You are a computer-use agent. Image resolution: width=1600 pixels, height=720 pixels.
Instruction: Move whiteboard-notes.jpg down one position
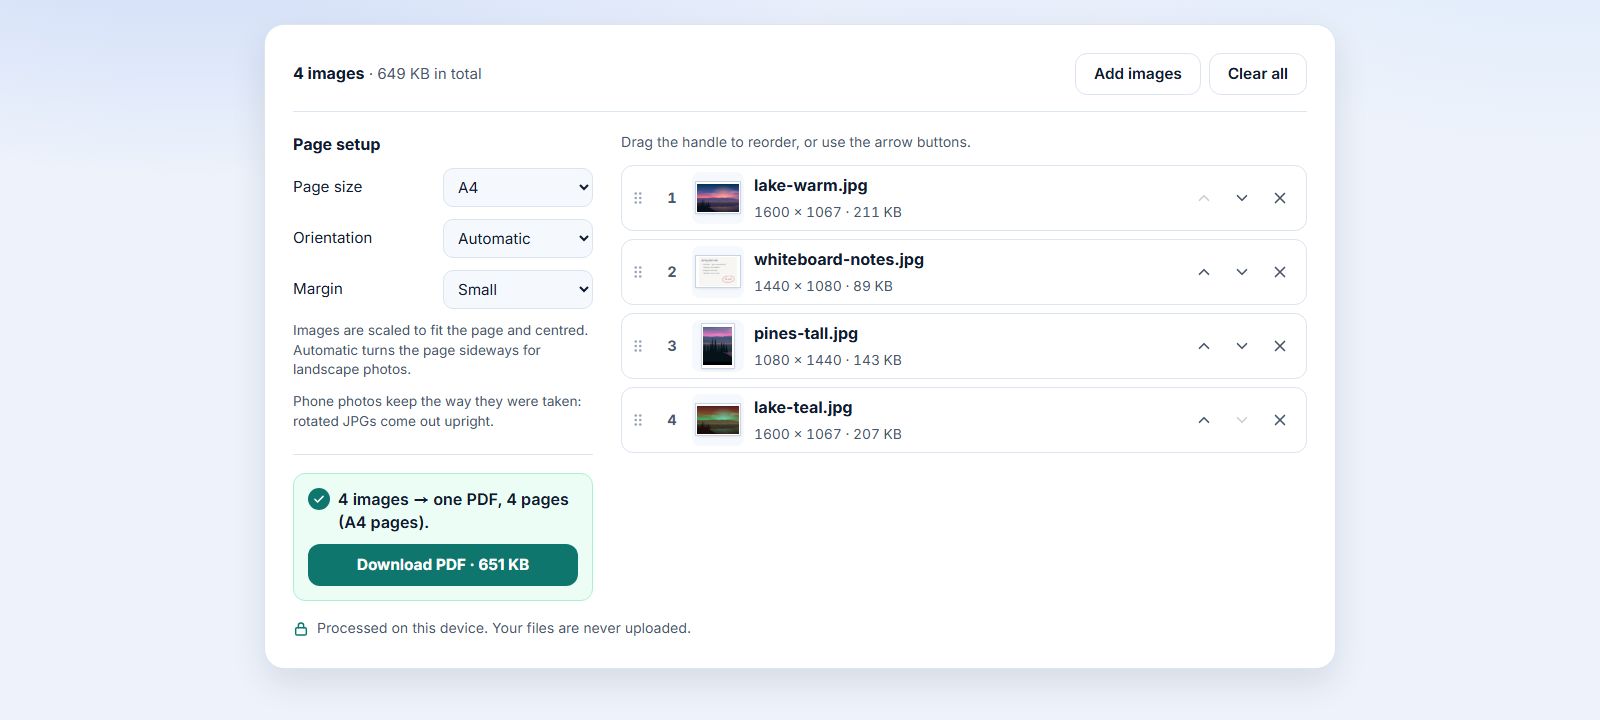(x=1242, y=272)
